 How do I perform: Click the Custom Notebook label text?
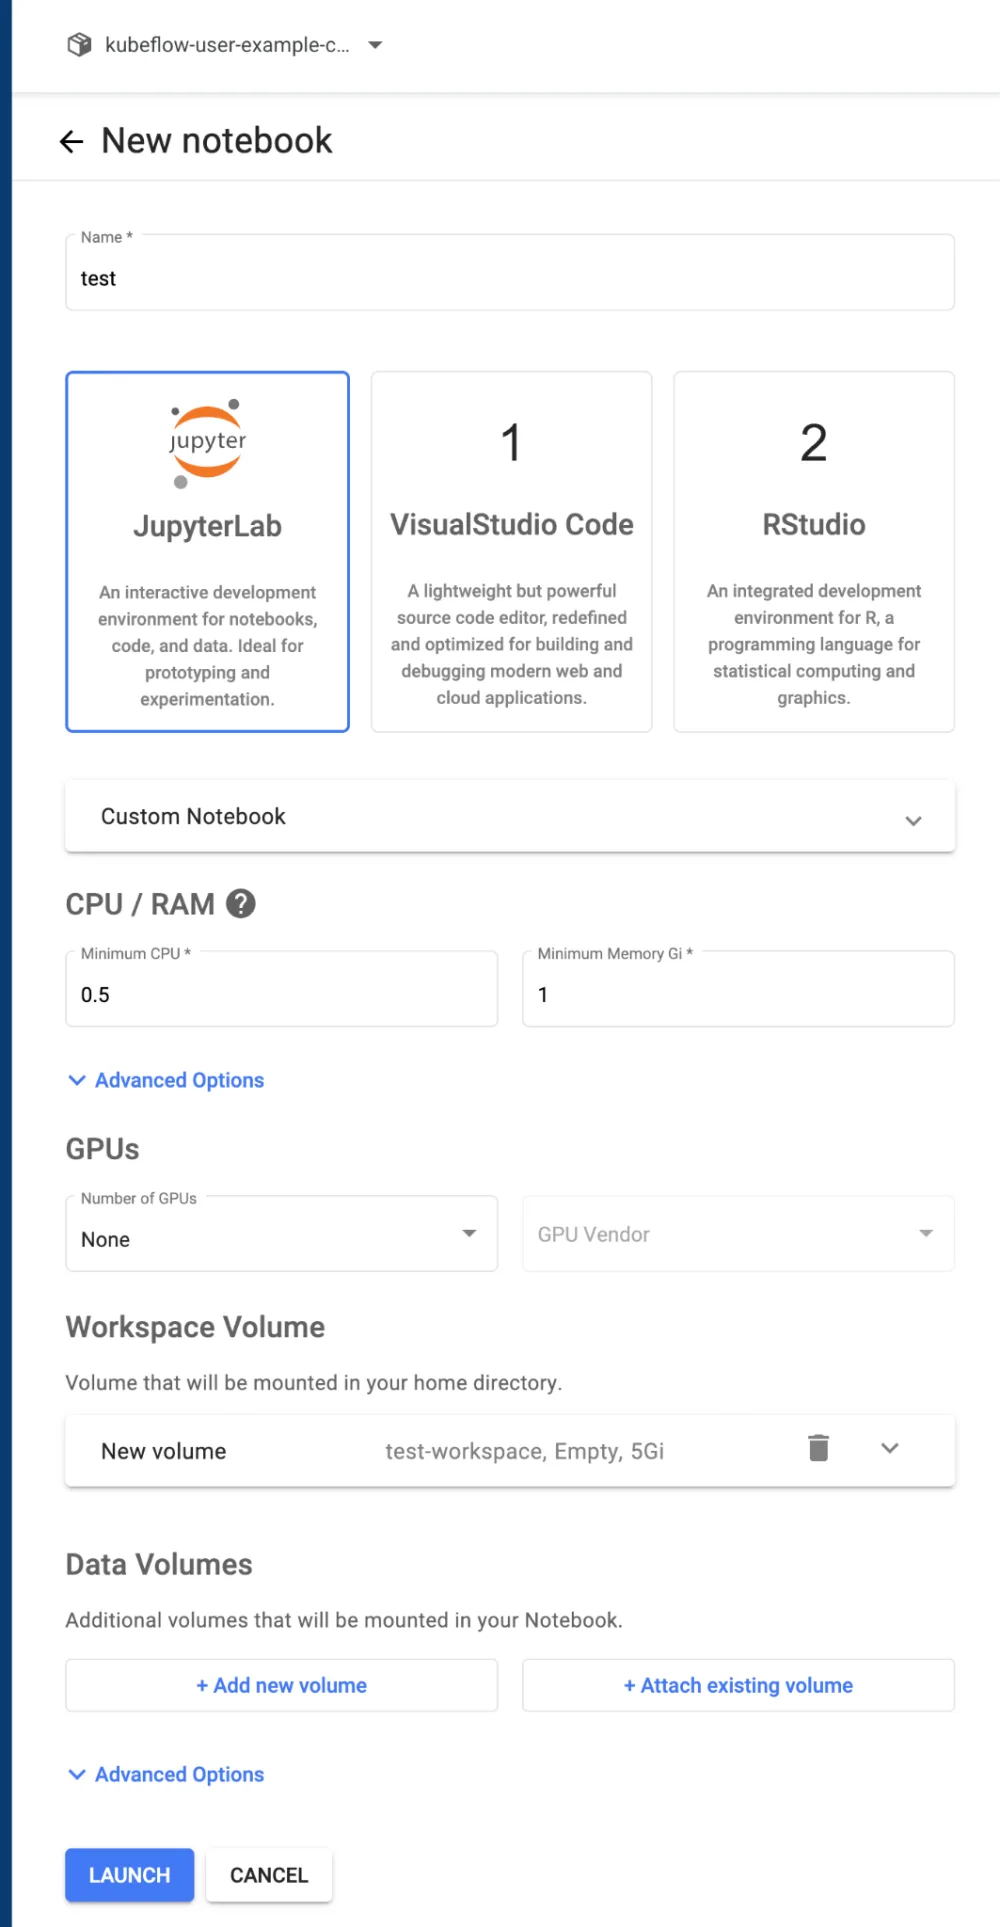coord(193,817)
